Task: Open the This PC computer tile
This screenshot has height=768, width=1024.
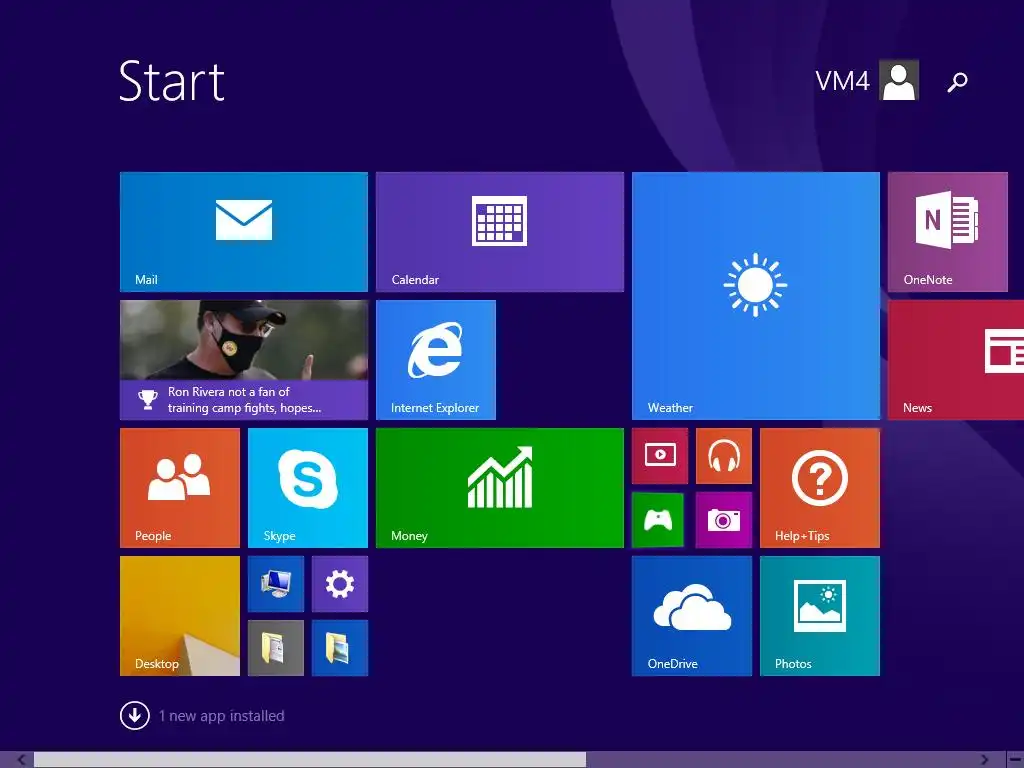Action: [276, 584]
